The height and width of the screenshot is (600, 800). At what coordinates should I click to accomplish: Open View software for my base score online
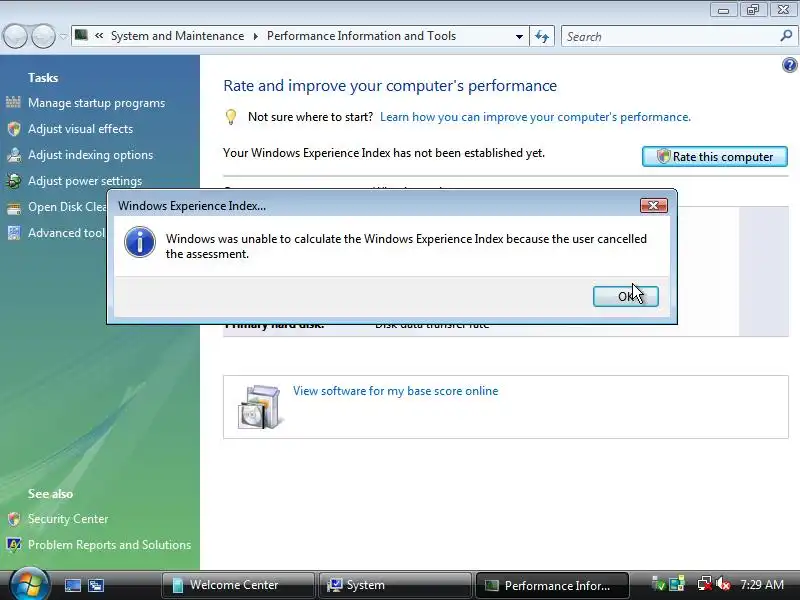tap(395, 391)
